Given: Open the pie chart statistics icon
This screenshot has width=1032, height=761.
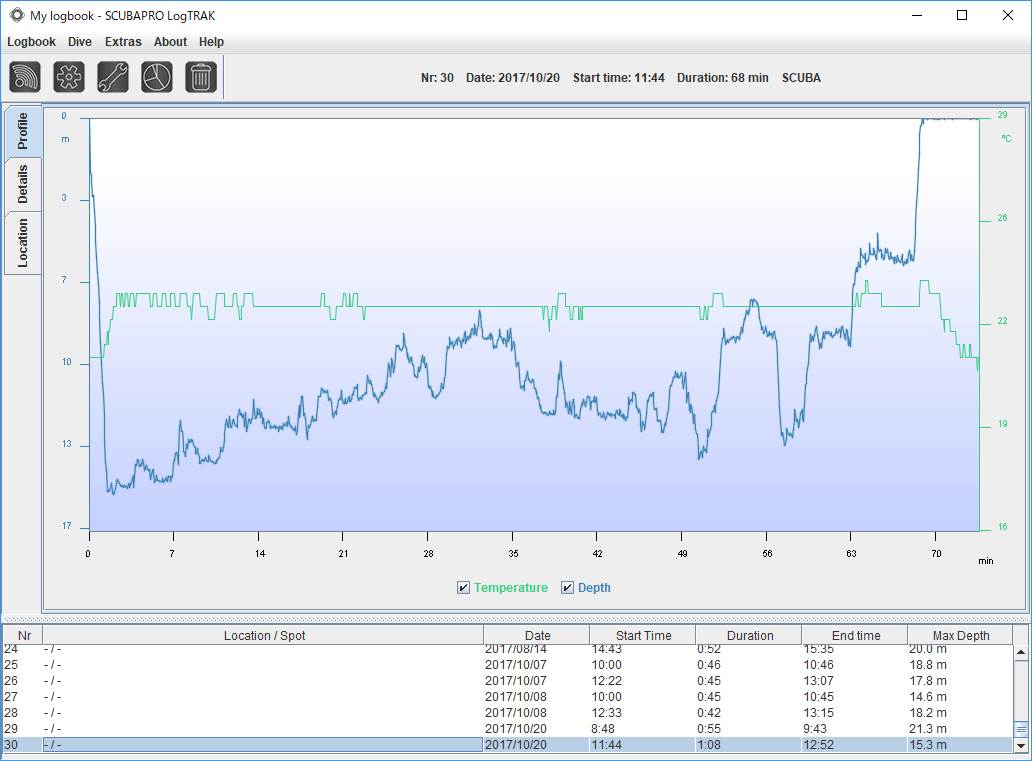Looking at the screenshot, I should 157,77.
